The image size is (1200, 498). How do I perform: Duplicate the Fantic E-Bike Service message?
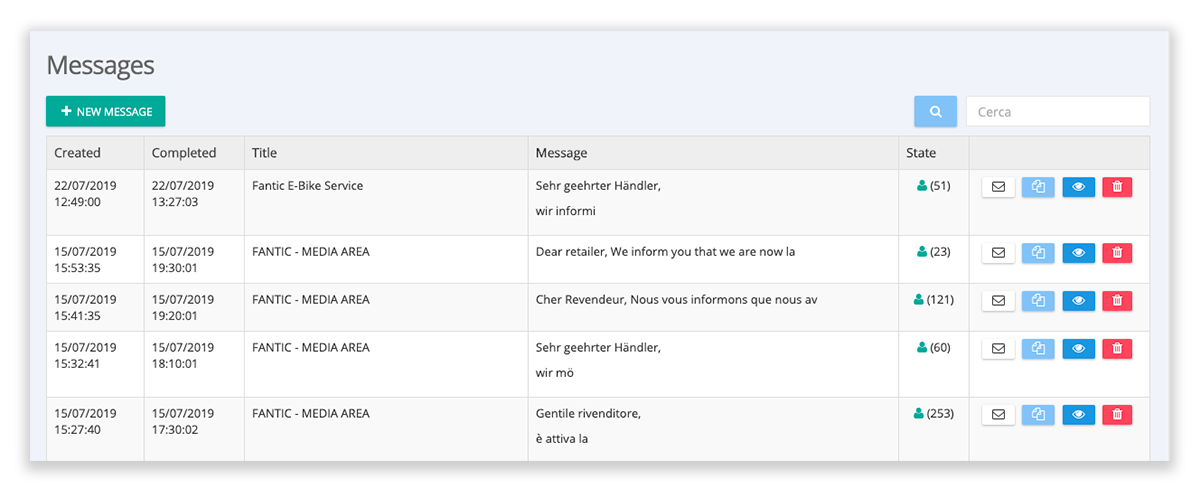coord(1038,187)
